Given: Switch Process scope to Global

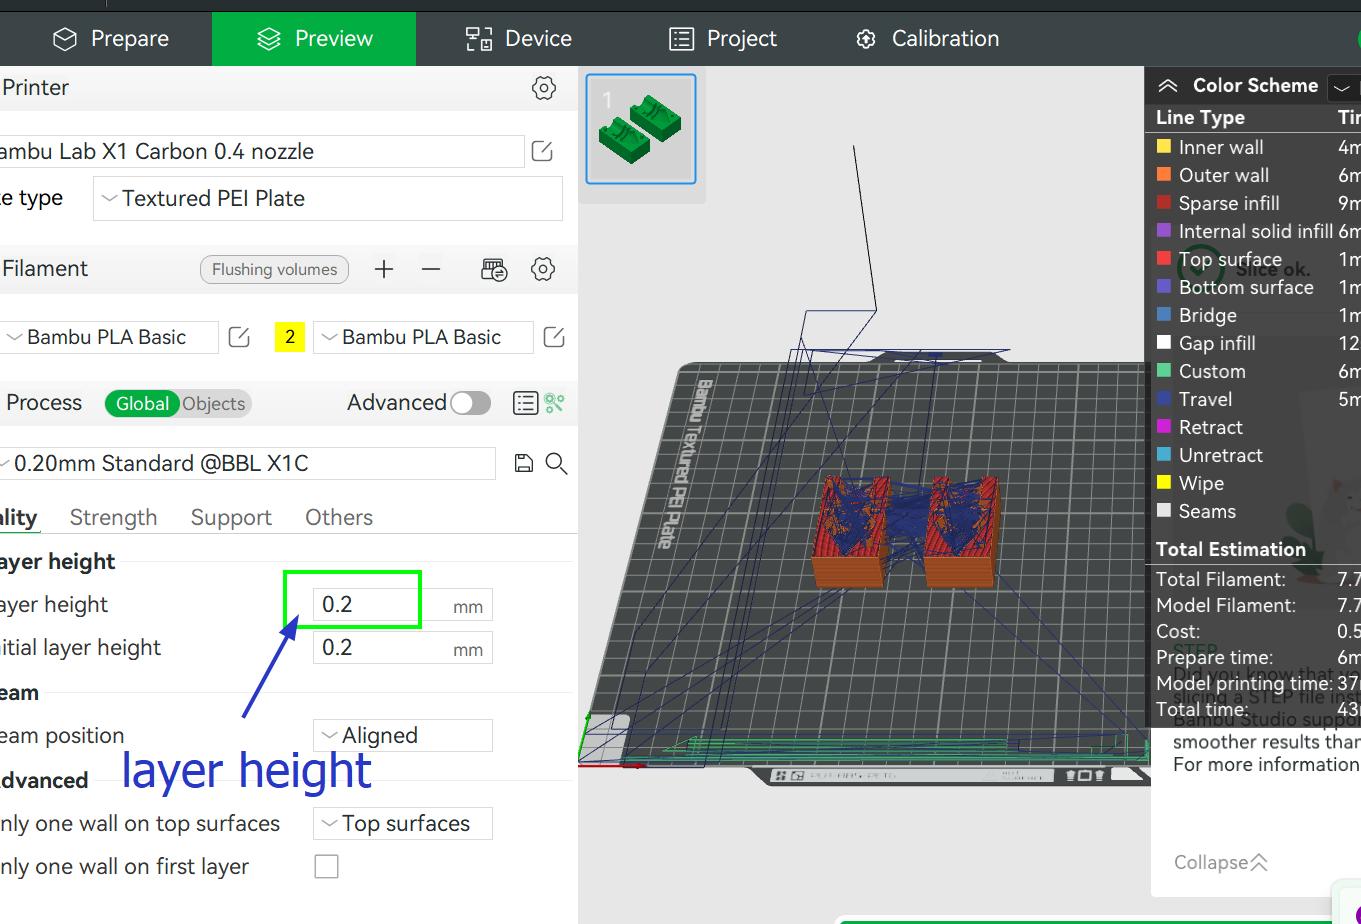Looking at the screenshot, I should (142, 403).
